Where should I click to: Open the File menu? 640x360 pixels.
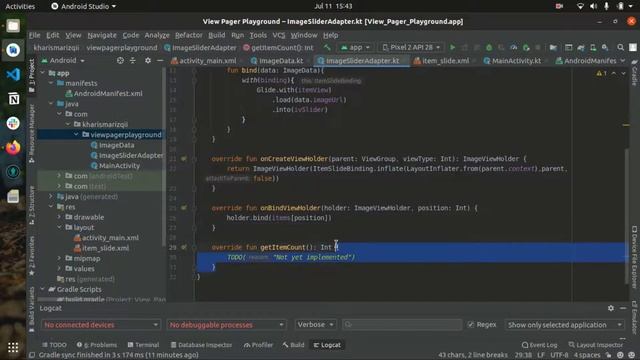point(35,35)
